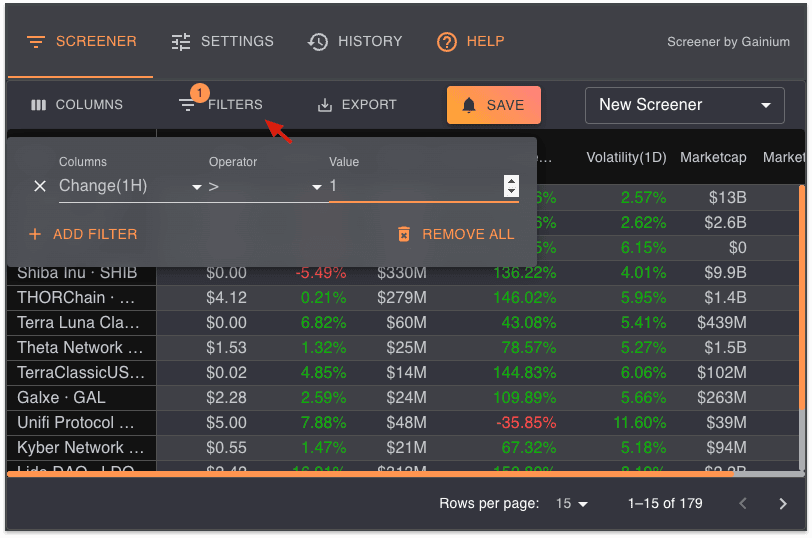Click the Export download icon
The height and width of the screenshot is (538, 812).
324,105
